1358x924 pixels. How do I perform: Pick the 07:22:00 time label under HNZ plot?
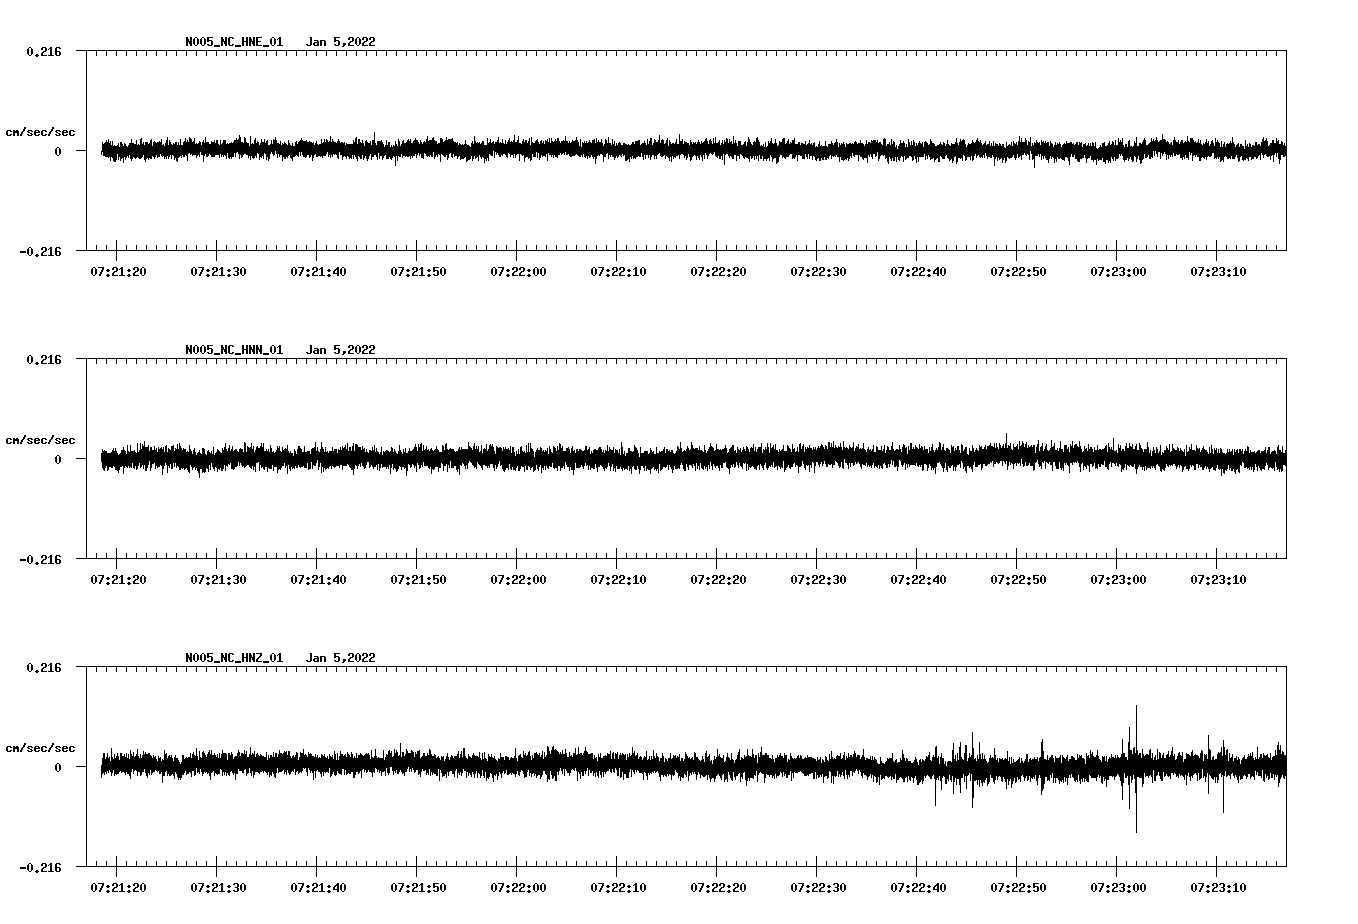[518, 888]
